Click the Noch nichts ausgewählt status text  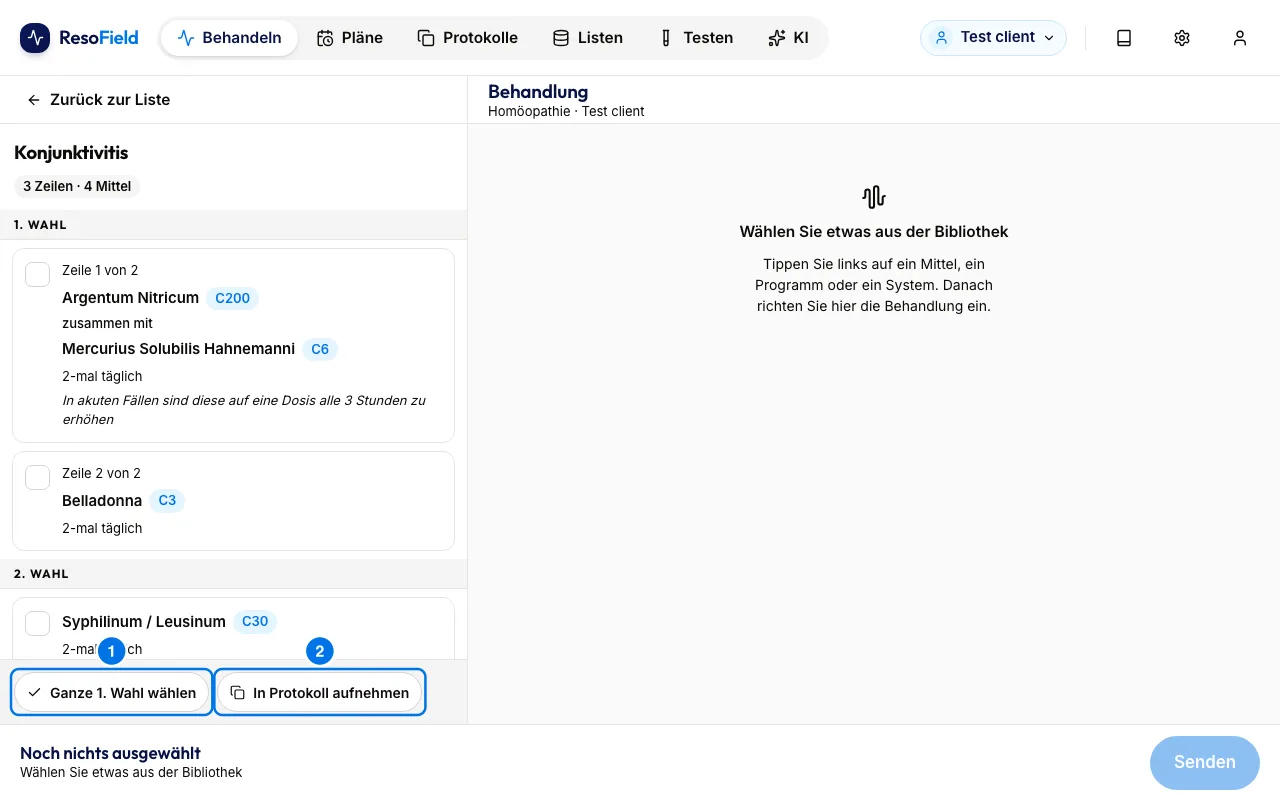coord(110,753)
